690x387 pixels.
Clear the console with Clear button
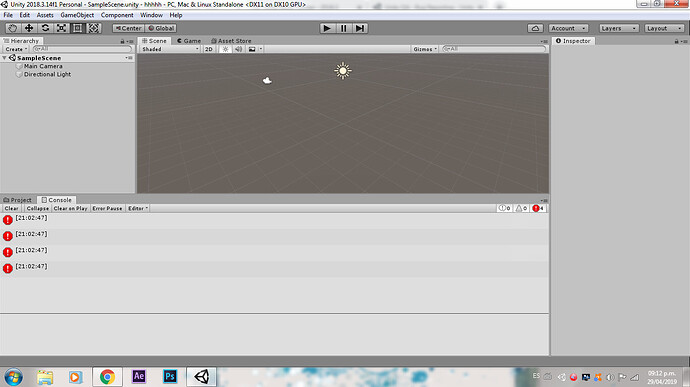(11, 208)
